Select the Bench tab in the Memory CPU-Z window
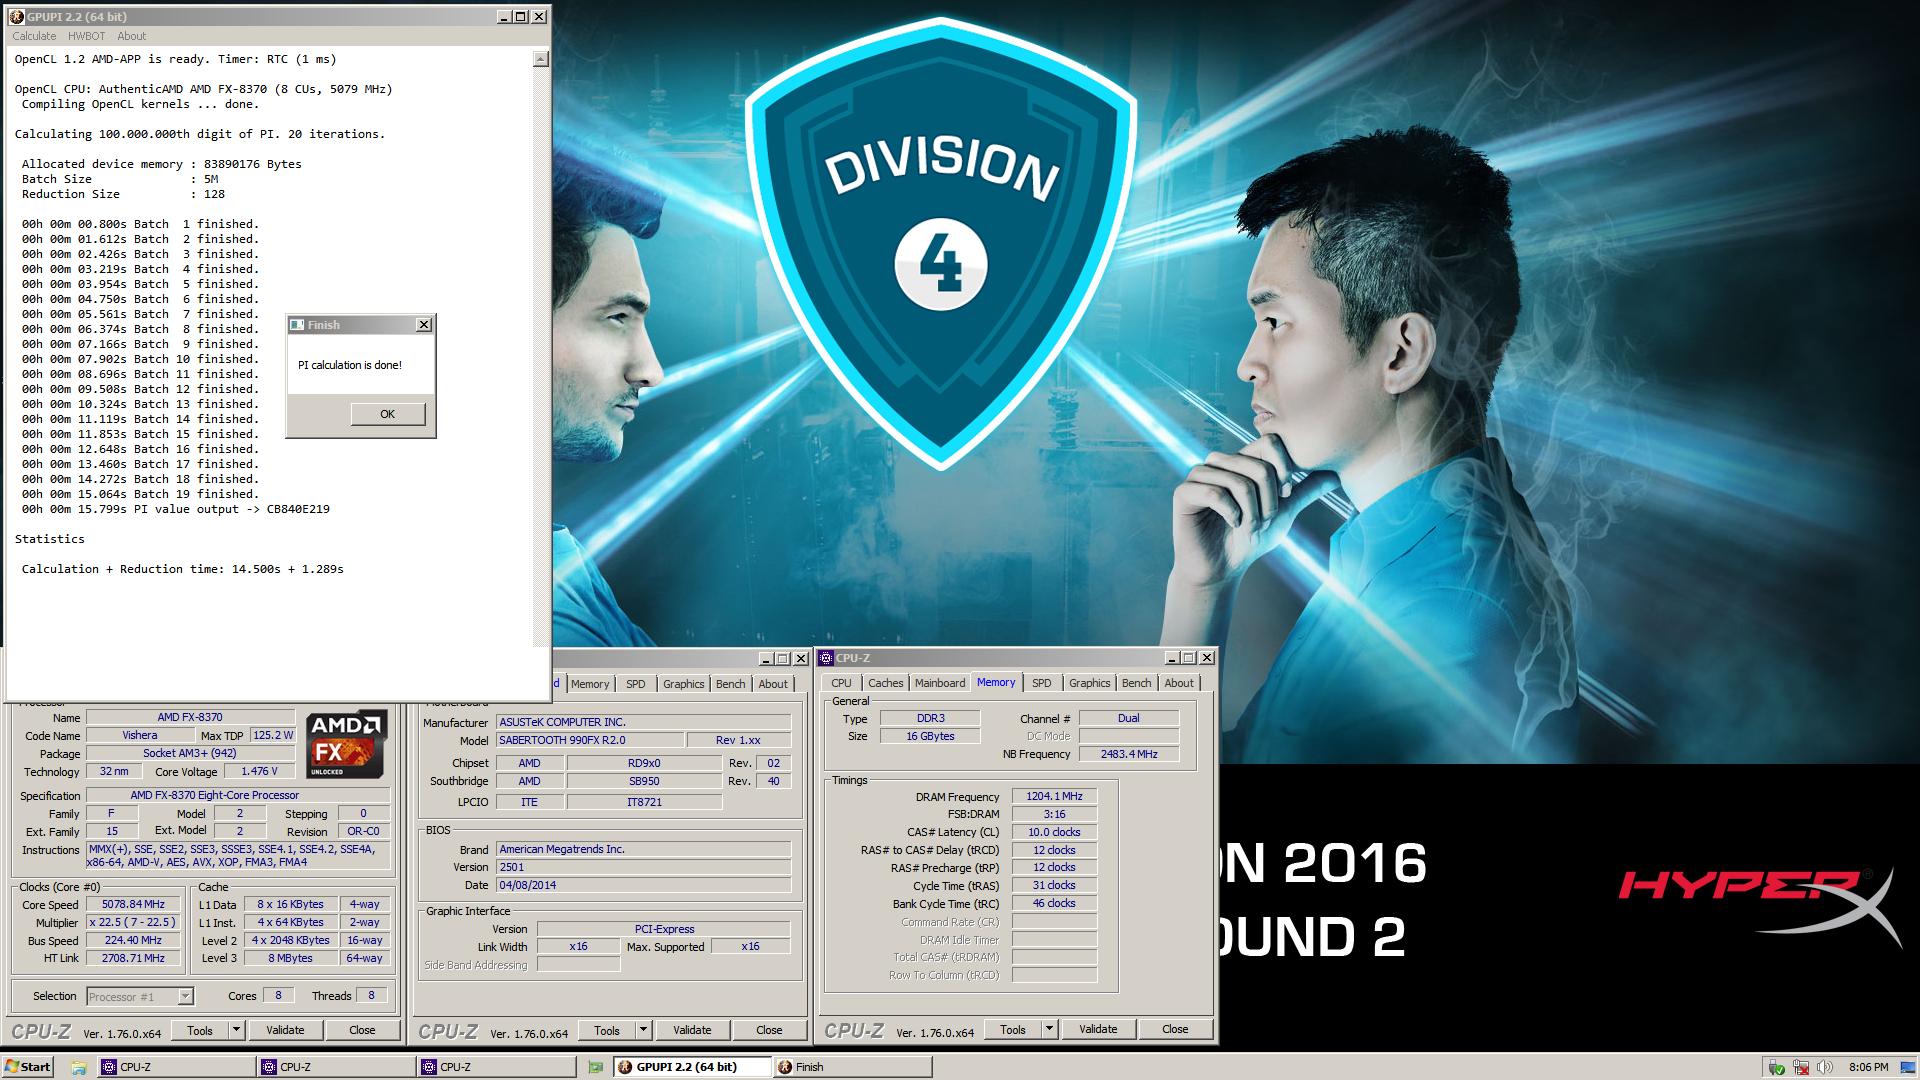Screen dimensions: 1920x1080 1137,683
